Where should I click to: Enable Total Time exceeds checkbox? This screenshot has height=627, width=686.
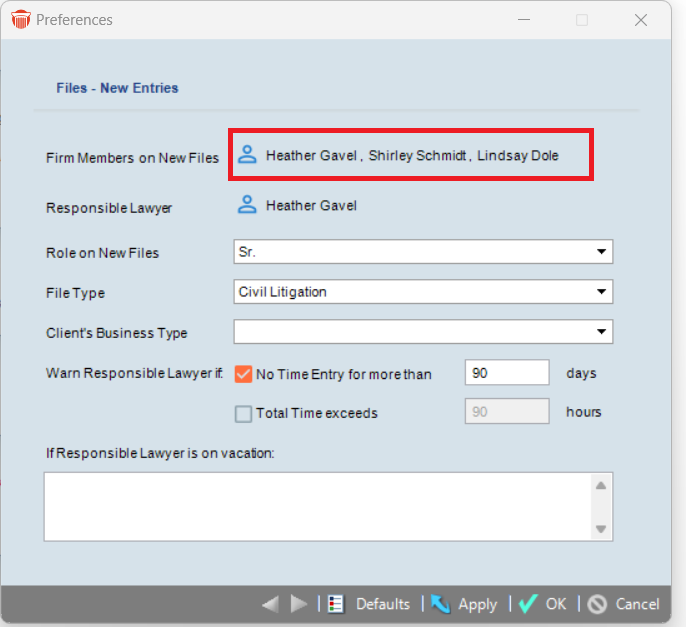click(x=243, y=413)
